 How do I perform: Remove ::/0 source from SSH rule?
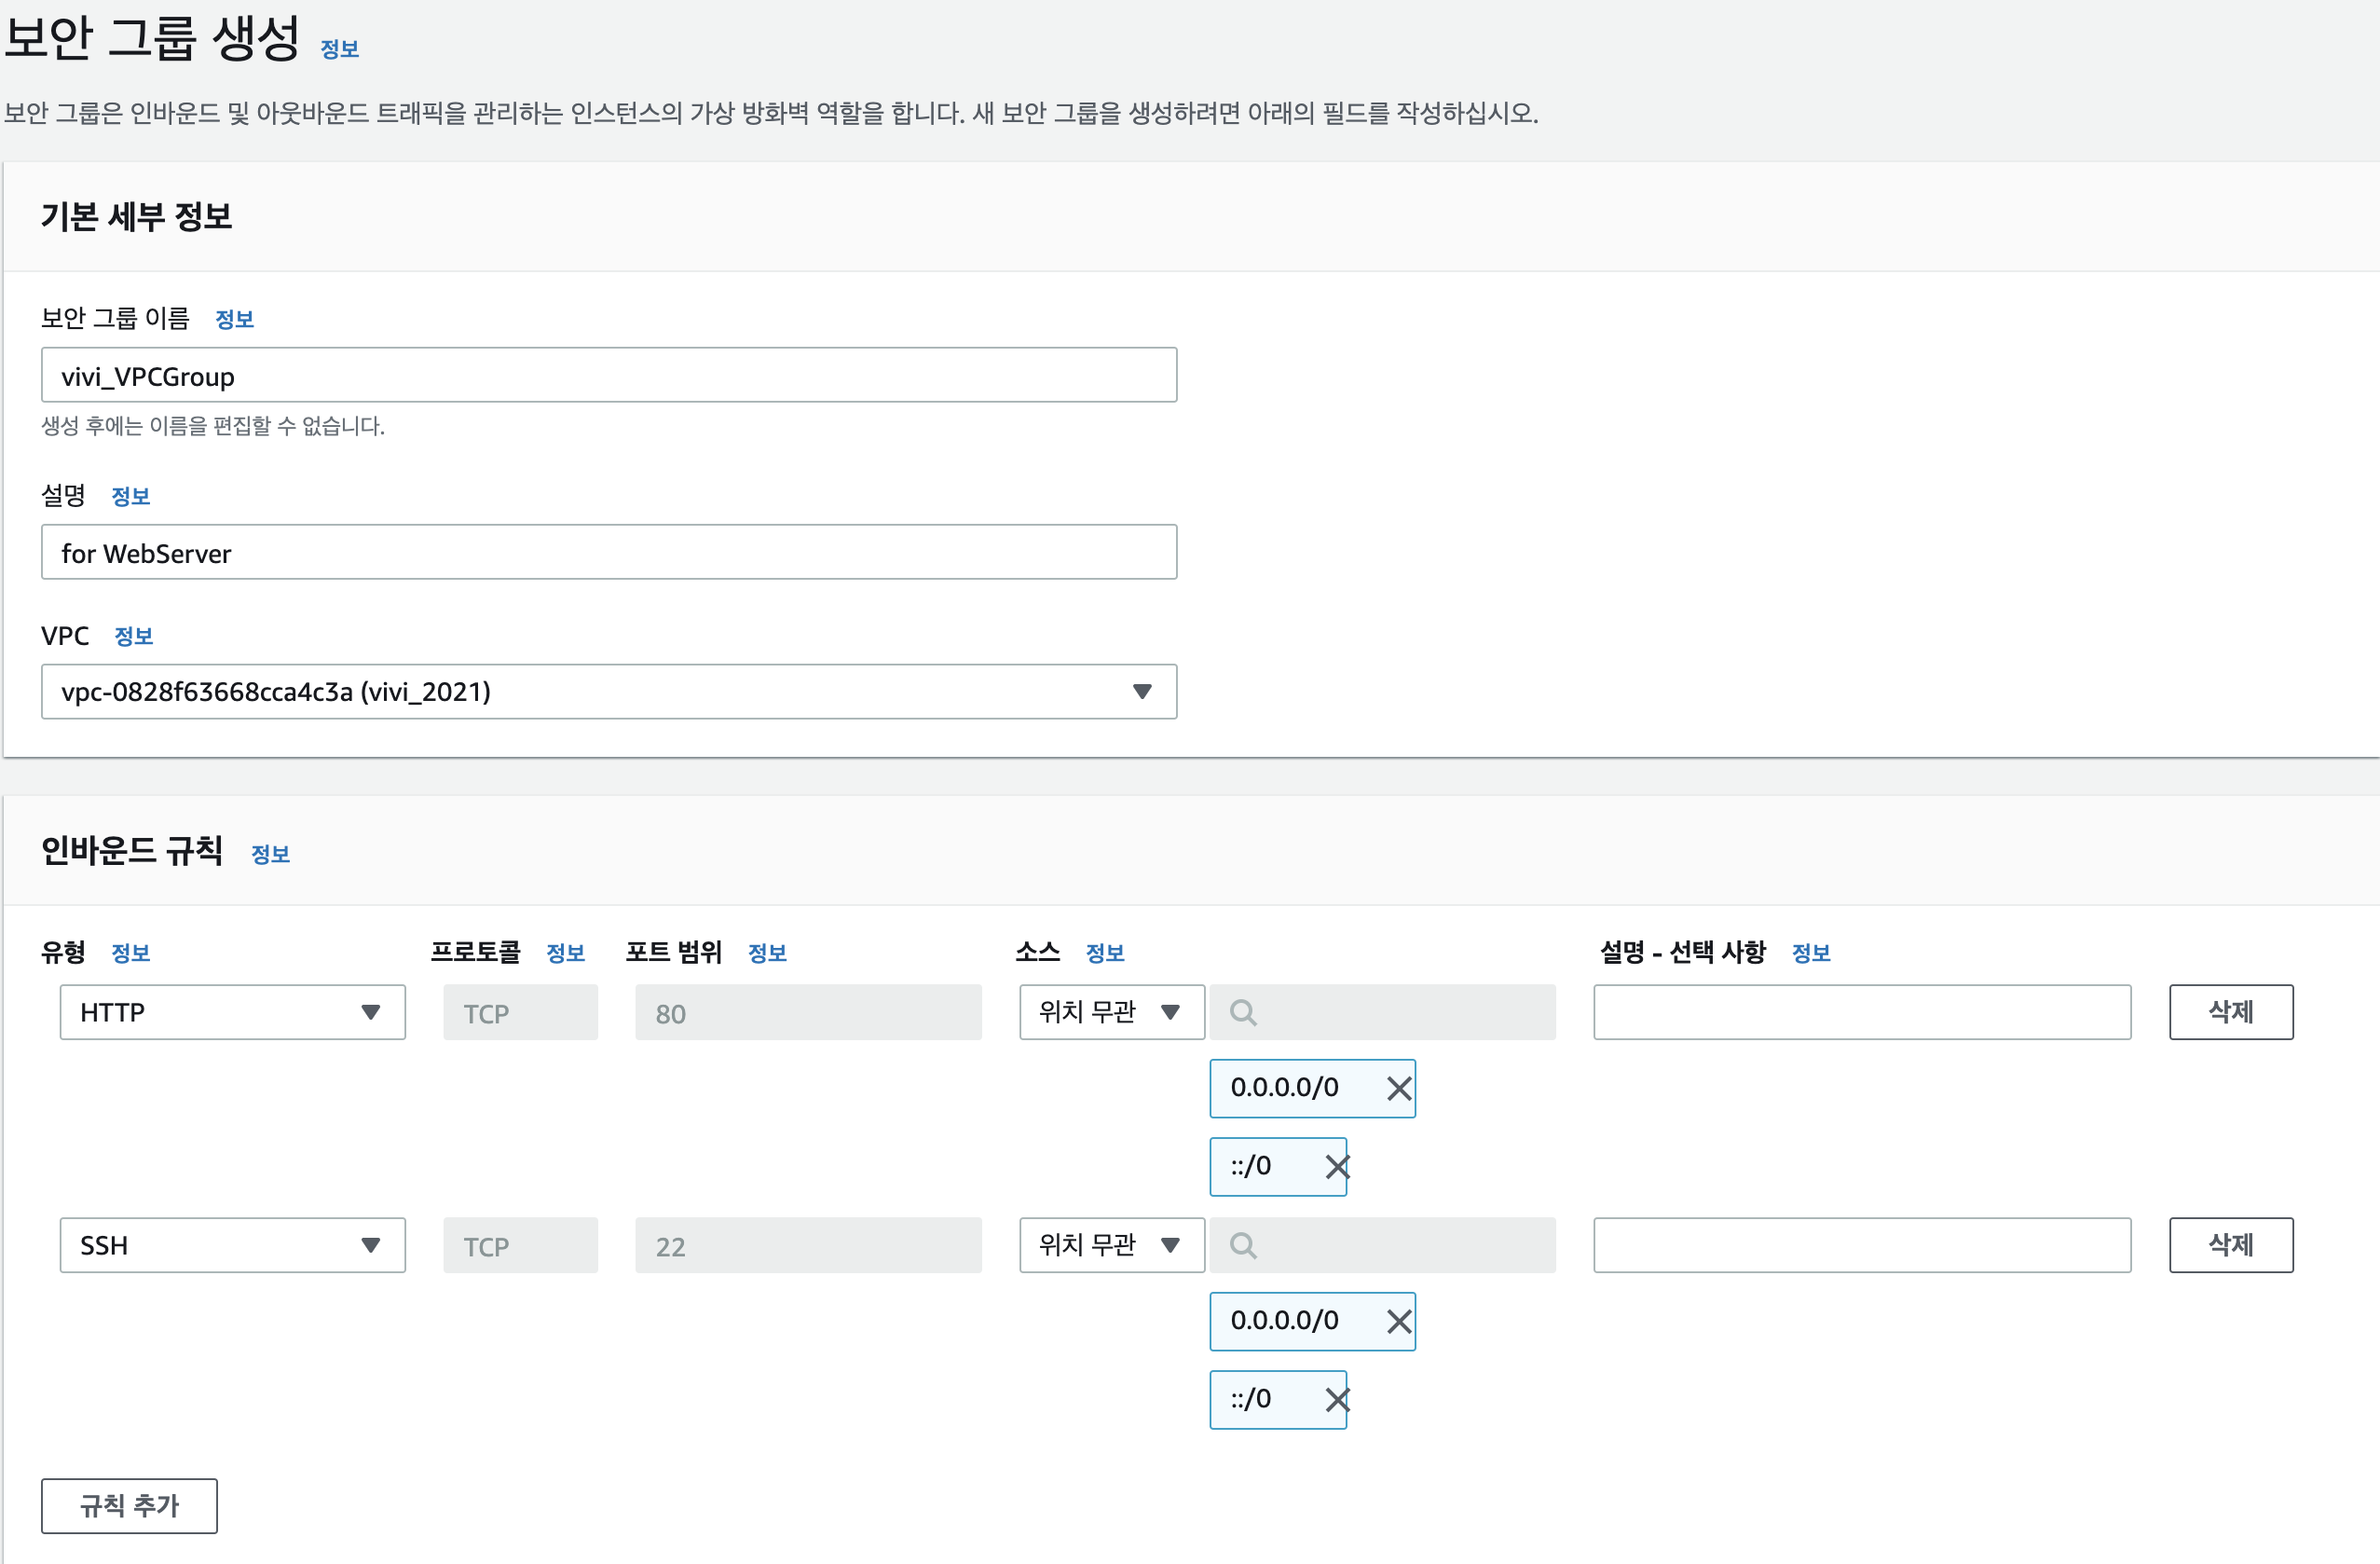[x=1336, y=1399]
